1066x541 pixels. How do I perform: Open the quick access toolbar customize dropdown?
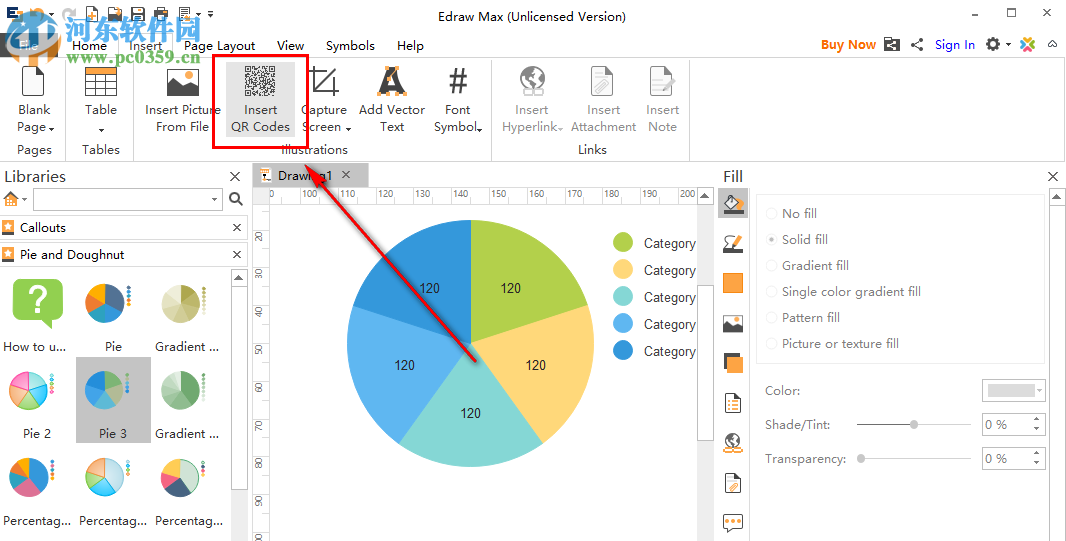pos(211,14)
